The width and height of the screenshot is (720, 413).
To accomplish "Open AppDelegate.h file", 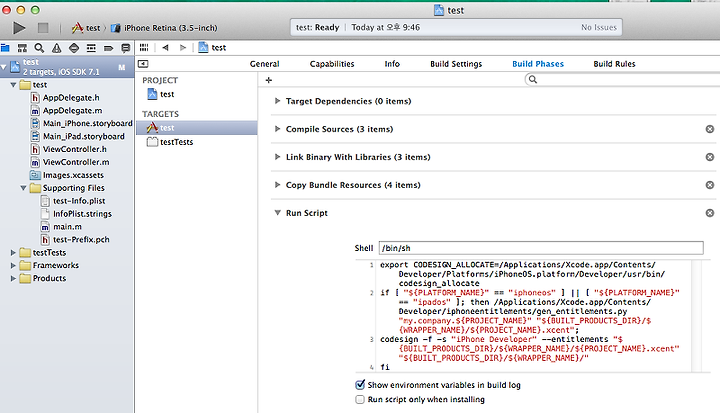I will pos(67,98).
